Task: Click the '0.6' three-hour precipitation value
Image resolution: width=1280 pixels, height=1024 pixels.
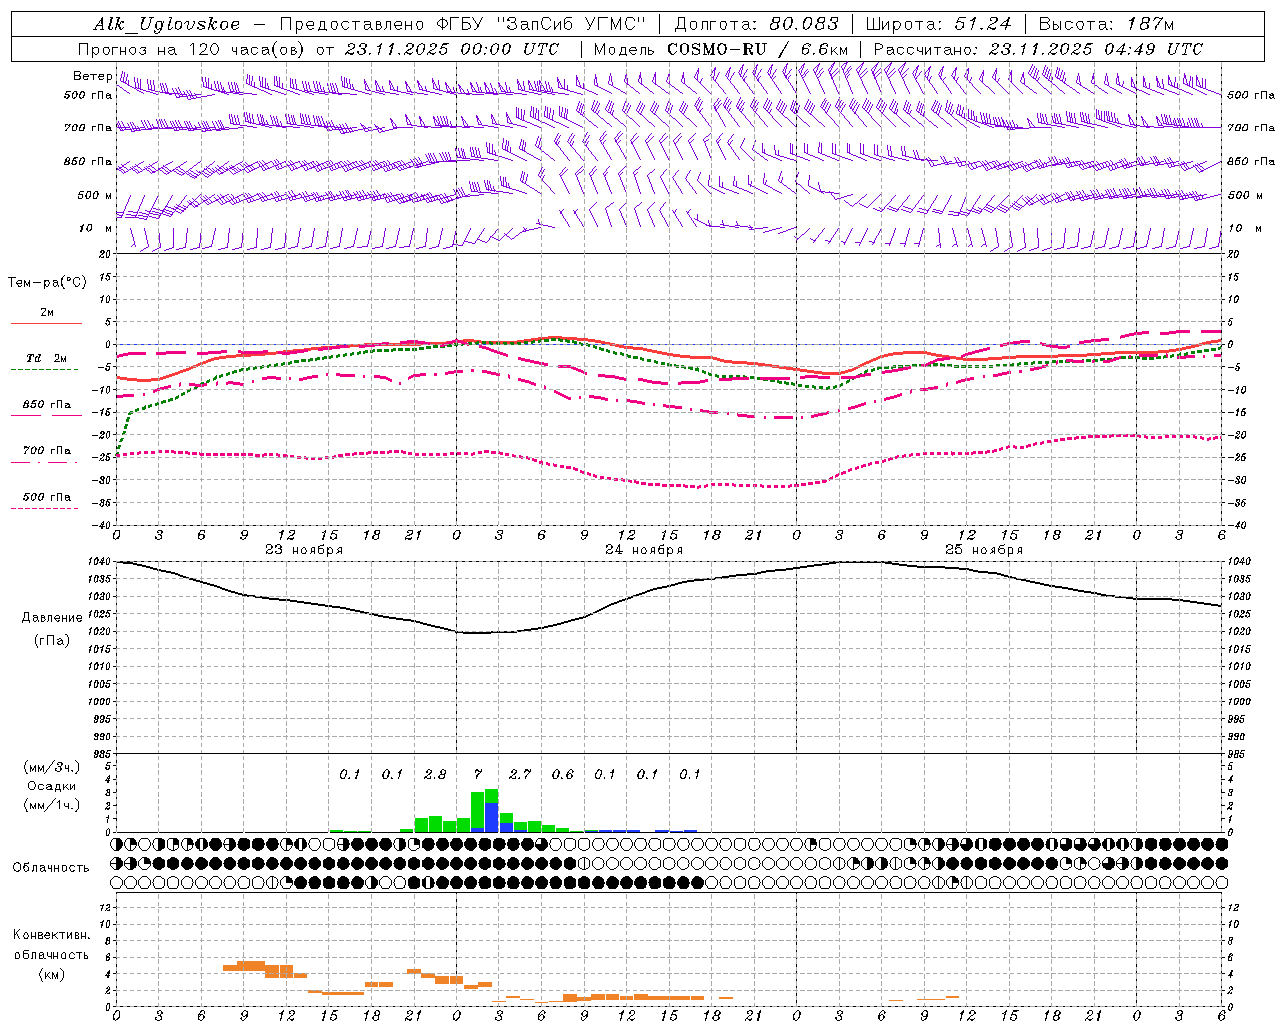Action: click(x=563, y=774)
